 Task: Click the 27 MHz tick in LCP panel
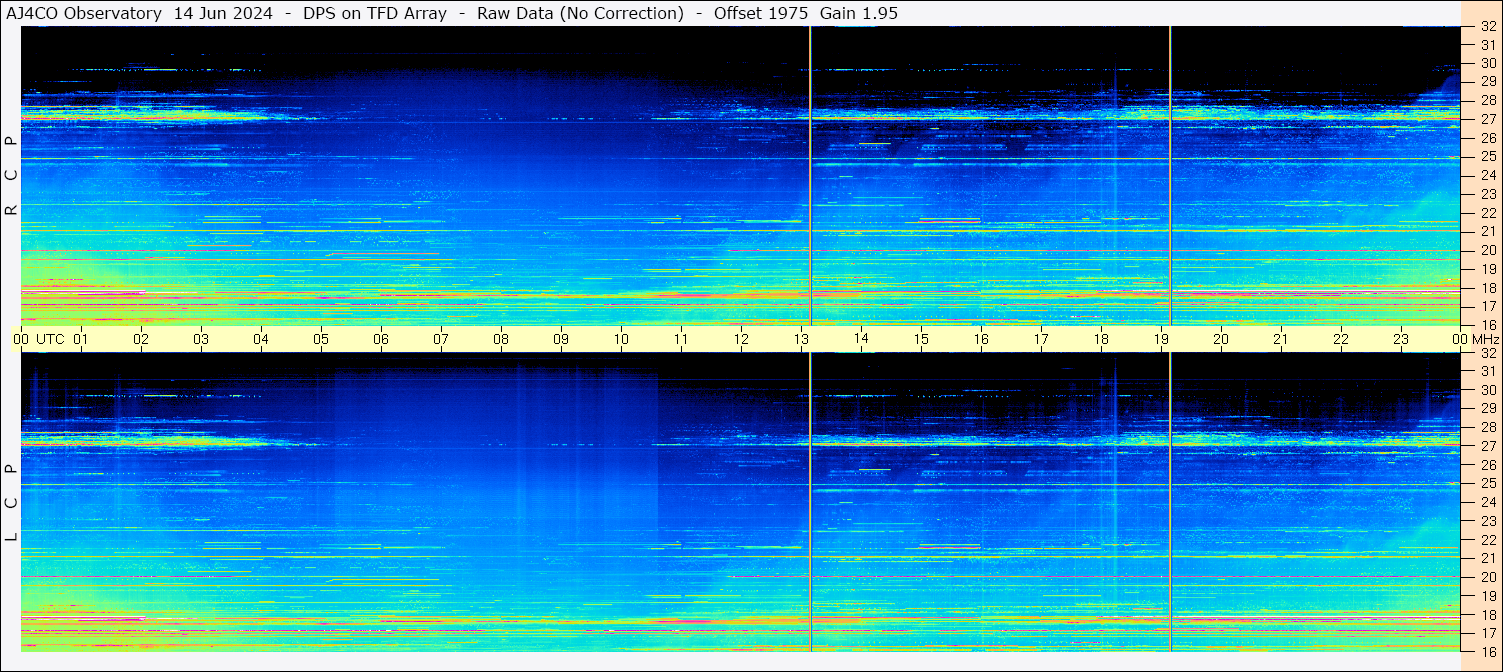[x=1487, y=446]
